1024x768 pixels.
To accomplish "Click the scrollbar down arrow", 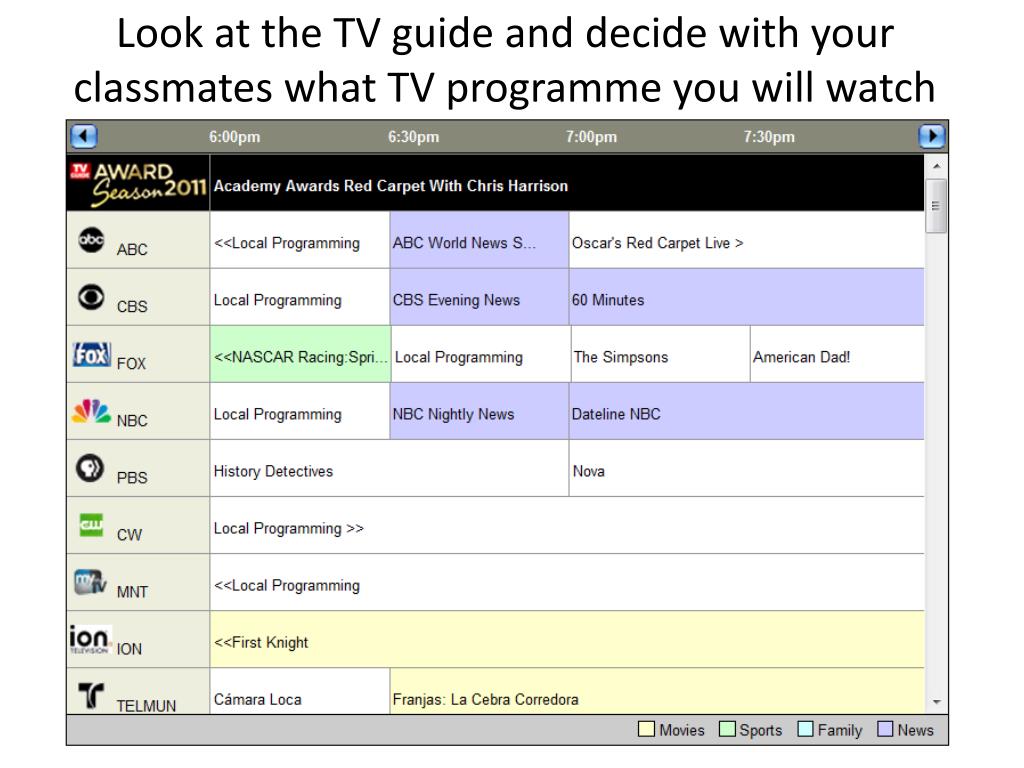I will click(936, 702).
